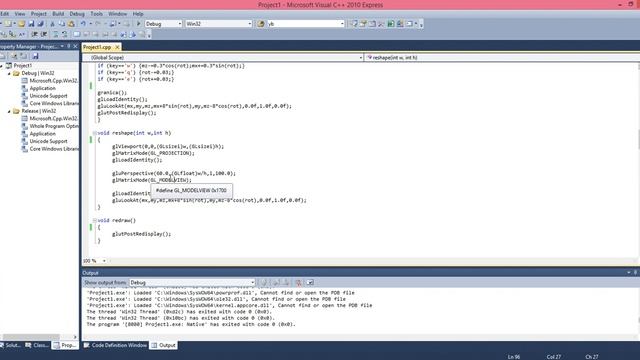Click the Find message in code Output icon
Image resolution: width=640 pixels, height=360 pixels.
(264, 282)
